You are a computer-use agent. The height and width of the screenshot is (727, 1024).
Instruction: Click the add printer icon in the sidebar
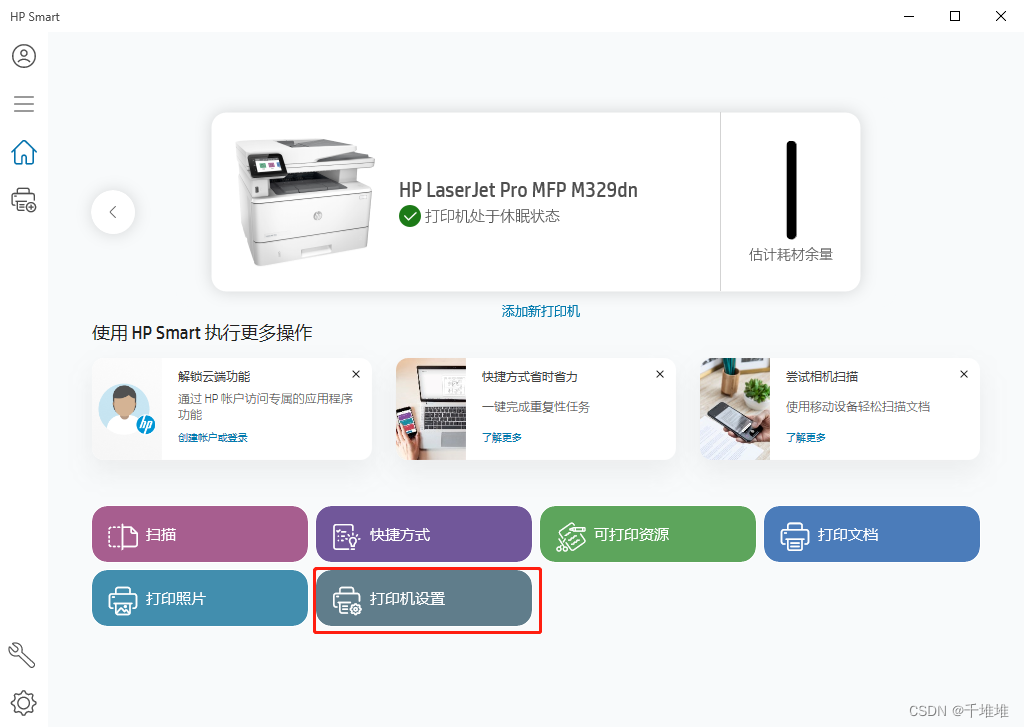[x=24, y=200]
